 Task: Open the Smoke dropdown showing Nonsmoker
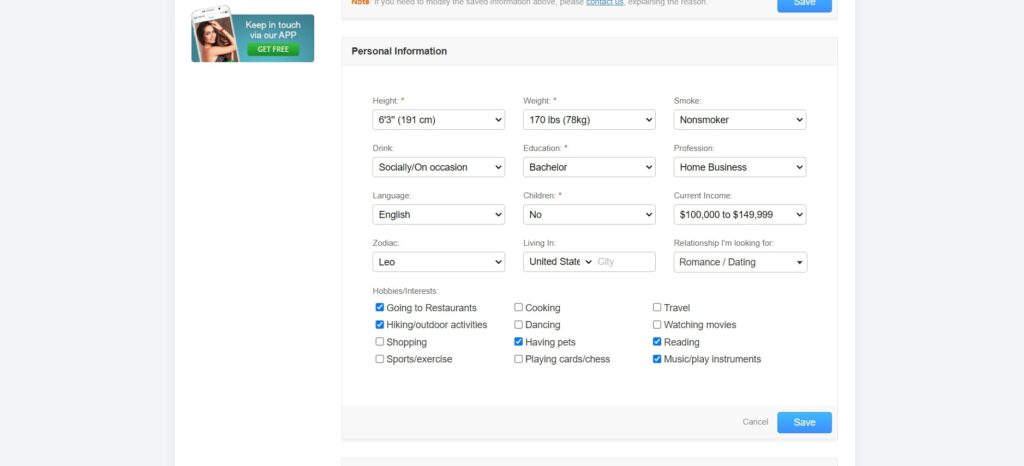pyautogui.click(x=740, y=120)
